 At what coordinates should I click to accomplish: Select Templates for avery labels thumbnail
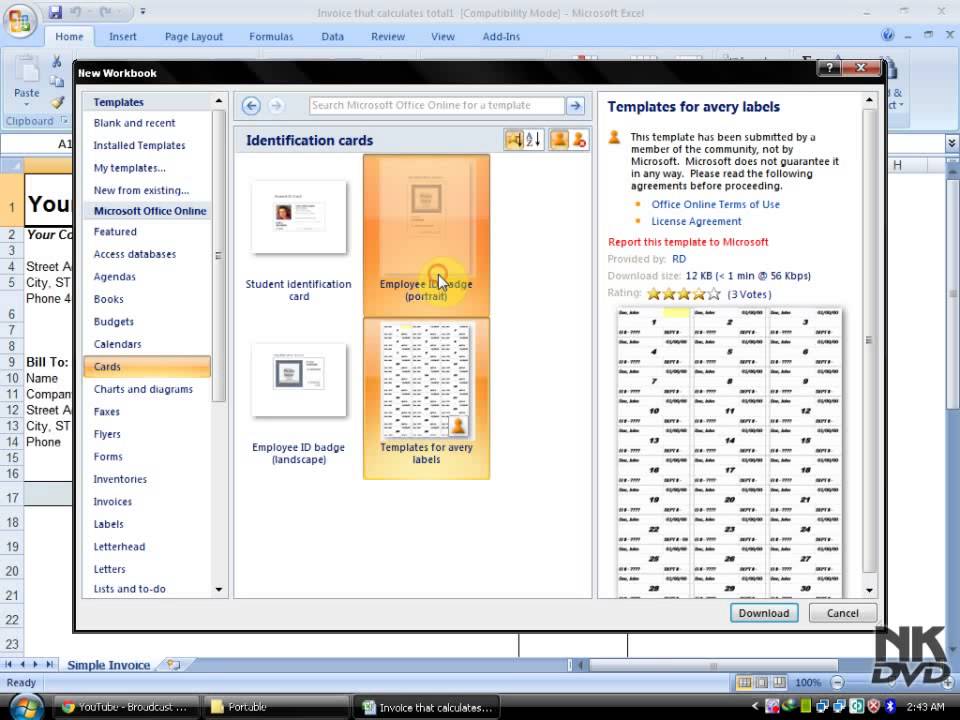(426, 399)
